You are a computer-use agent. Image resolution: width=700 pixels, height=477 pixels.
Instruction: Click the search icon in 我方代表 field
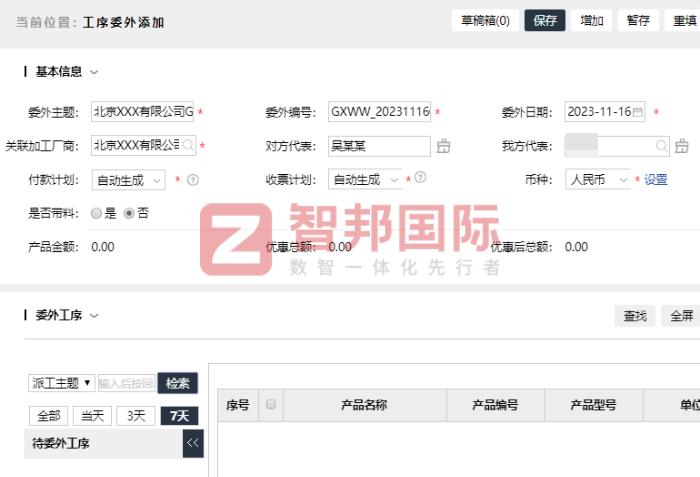tap(661, 146)
